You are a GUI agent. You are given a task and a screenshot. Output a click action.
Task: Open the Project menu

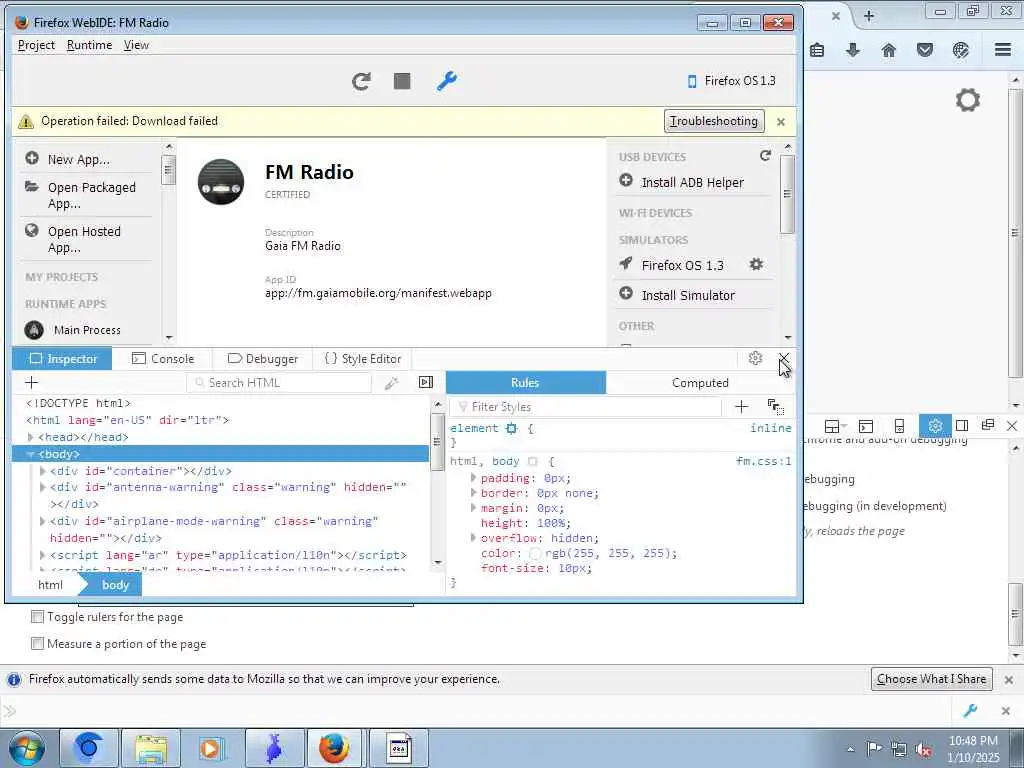pyautogui.click(x=36, y=45)
